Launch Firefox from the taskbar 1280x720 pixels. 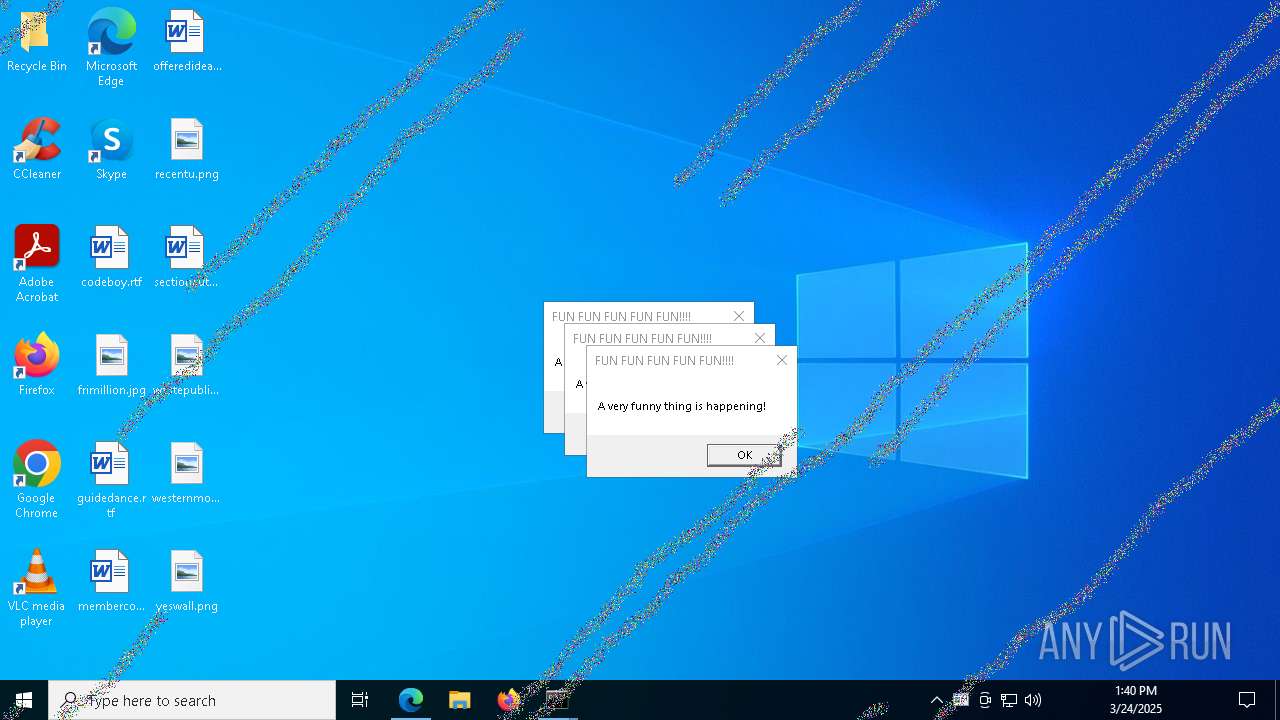pyautogui.click(x=508, y=700)
